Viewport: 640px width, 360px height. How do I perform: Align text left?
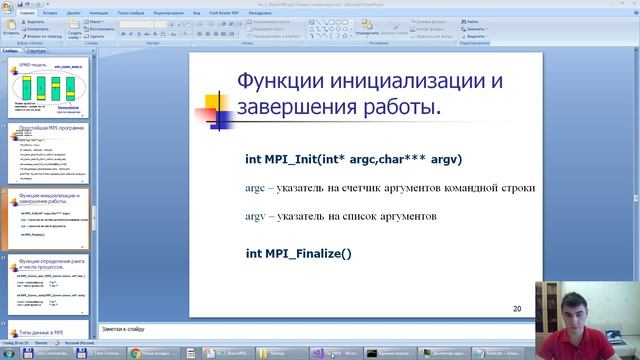(200, 34)
